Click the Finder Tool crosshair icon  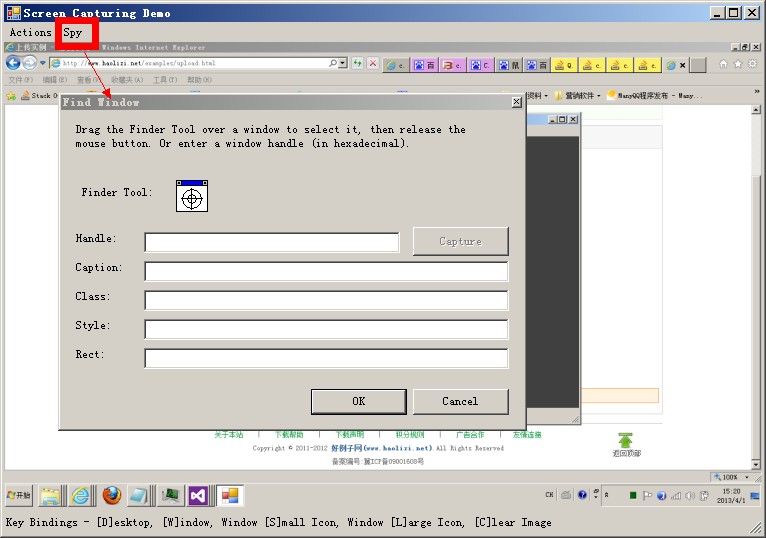(x=192, y=196)
